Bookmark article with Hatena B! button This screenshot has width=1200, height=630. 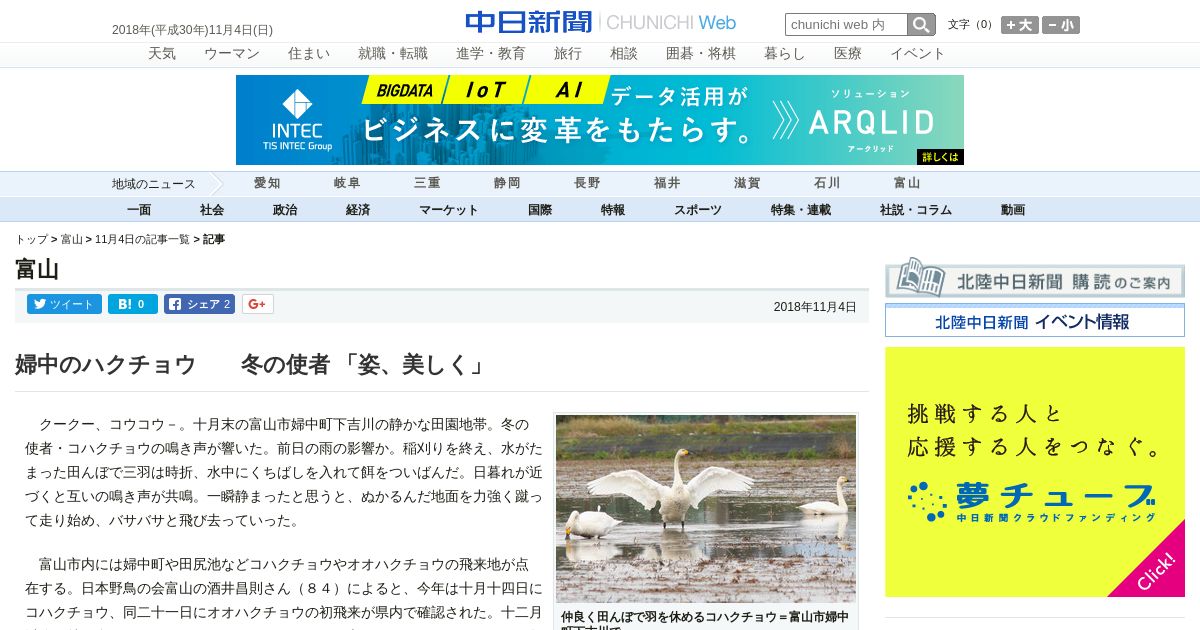point(133,304)
